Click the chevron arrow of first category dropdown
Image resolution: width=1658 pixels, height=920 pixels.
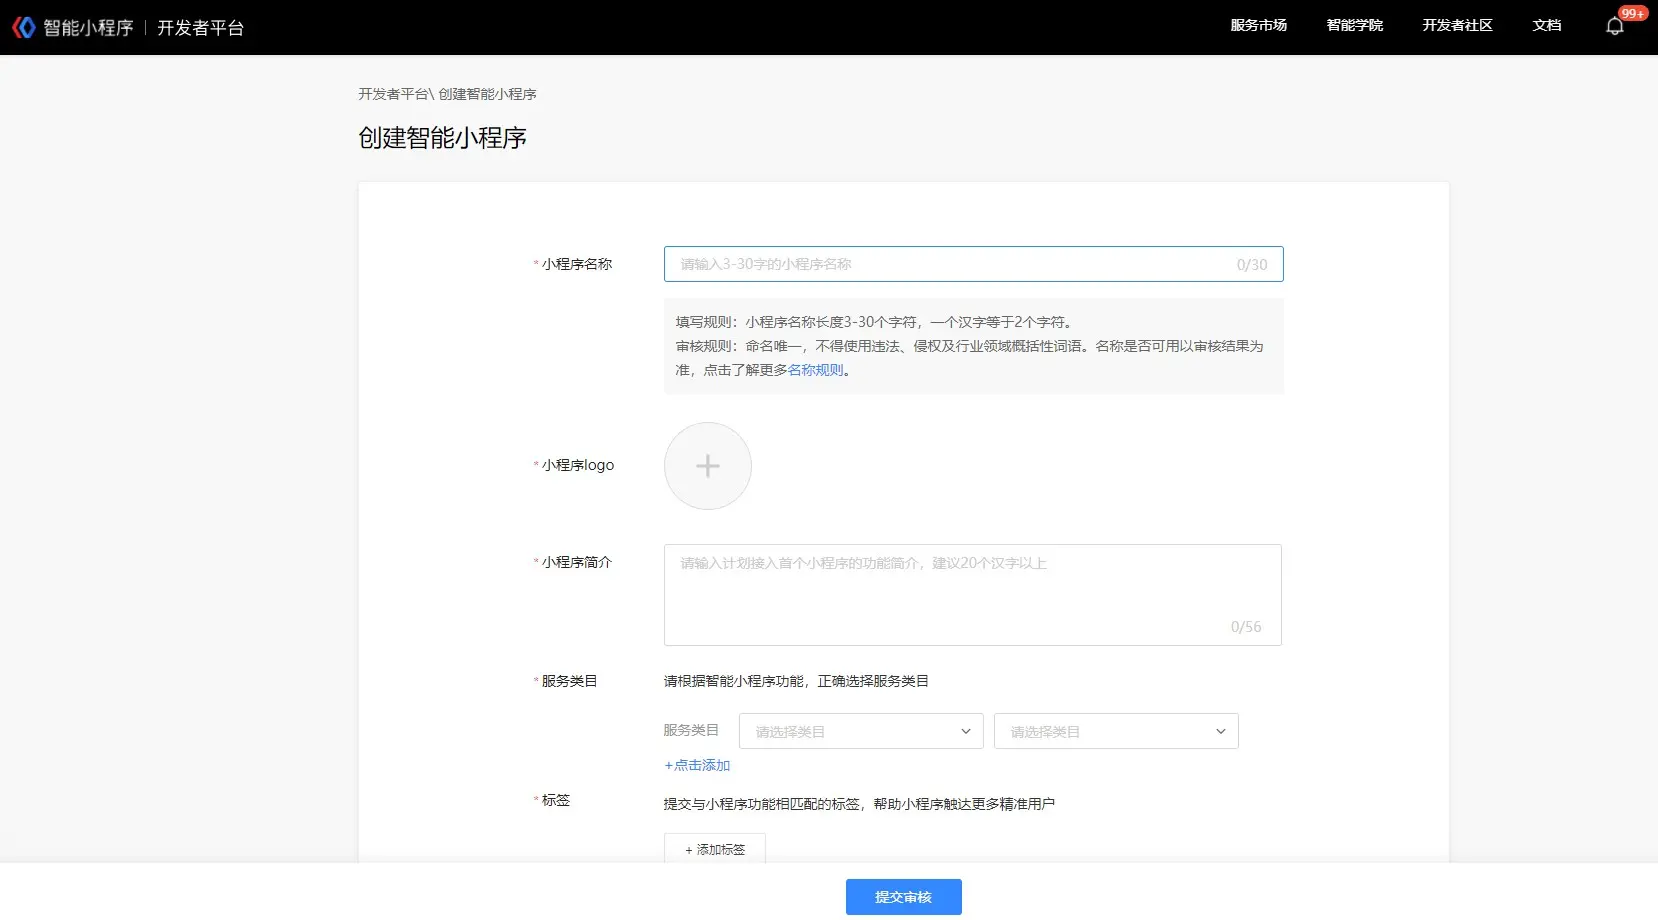click(x=966, y=731)
